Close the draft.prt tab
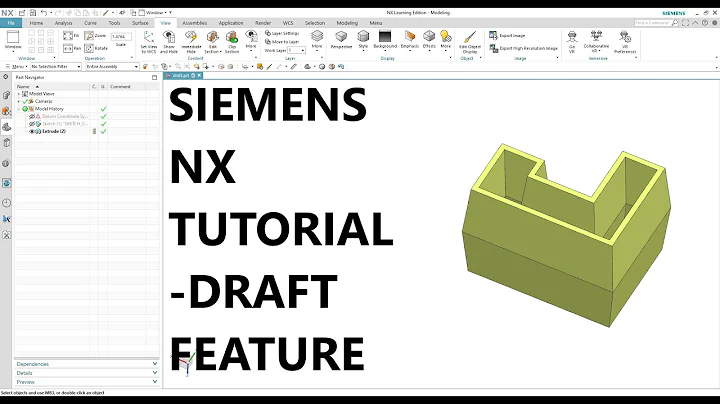720x404 pixels. point(199,76)
